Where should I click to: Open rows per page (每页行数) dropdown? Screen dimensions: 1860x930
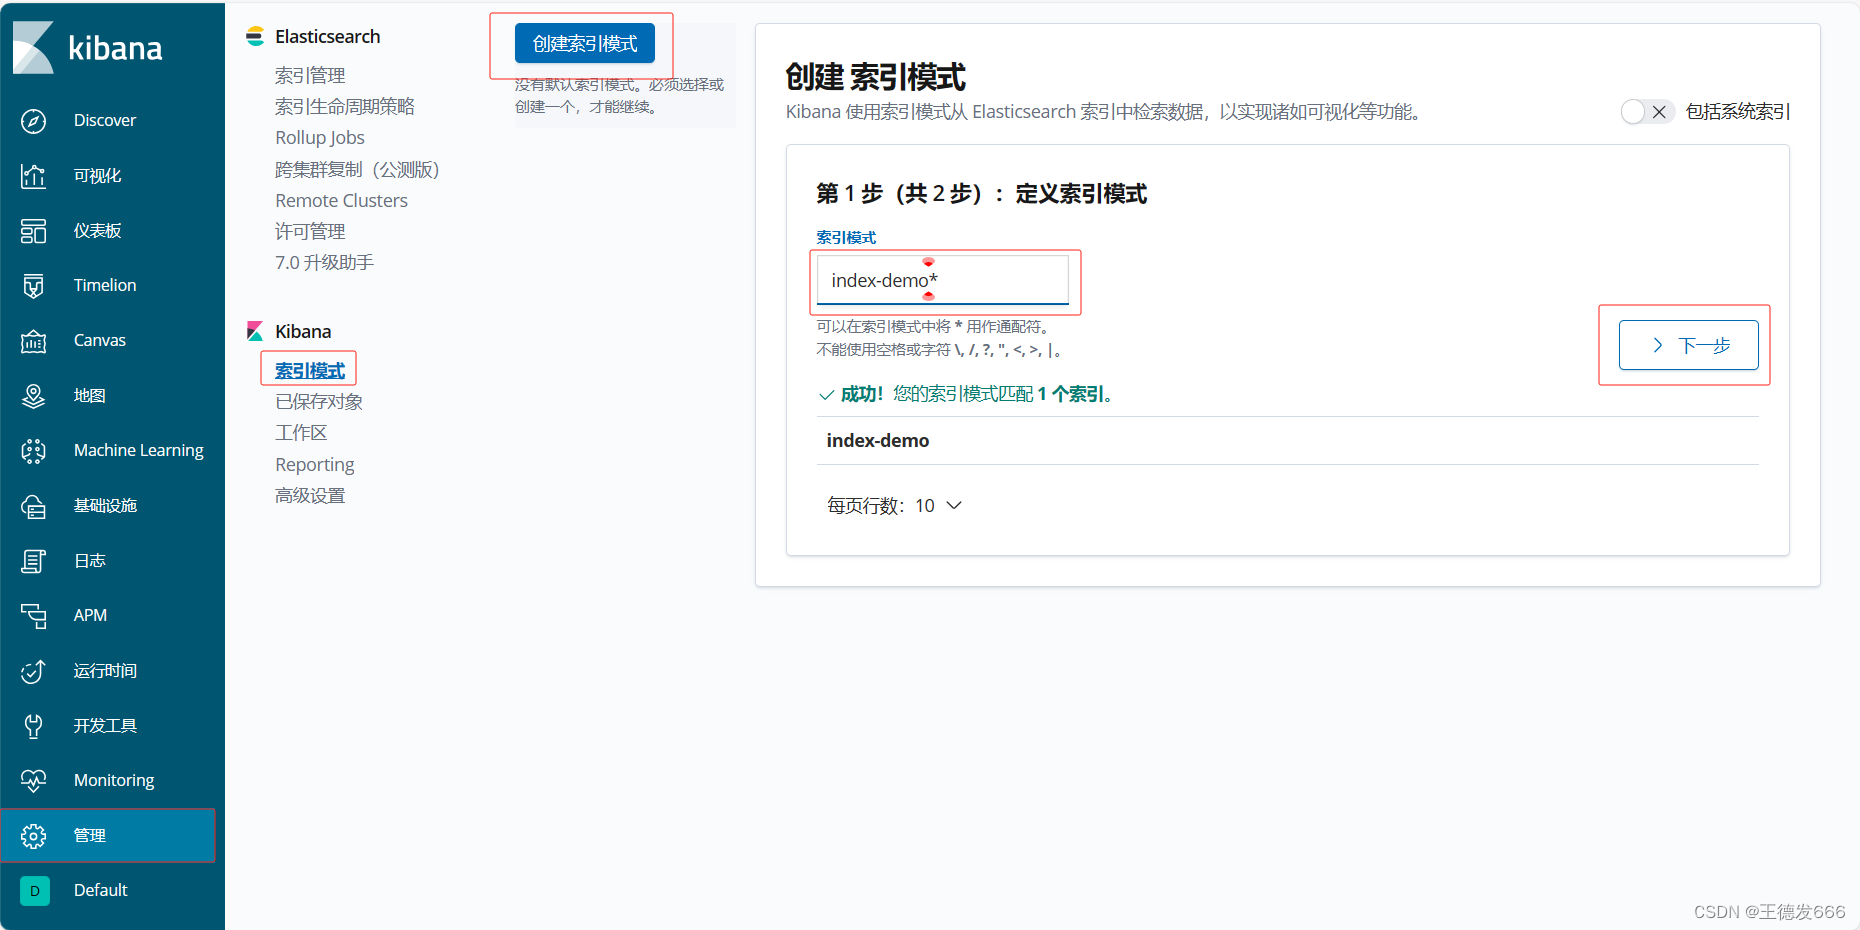894,506
